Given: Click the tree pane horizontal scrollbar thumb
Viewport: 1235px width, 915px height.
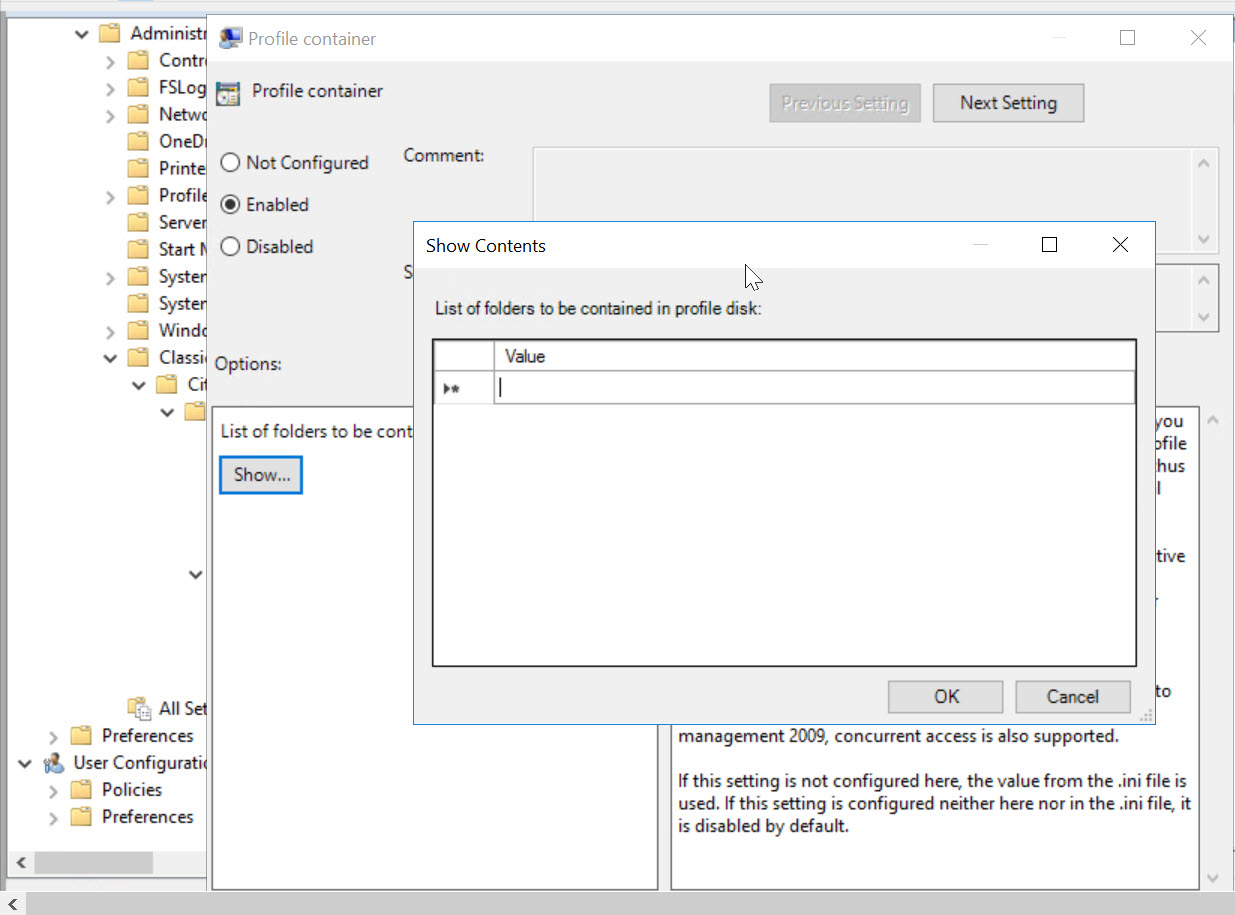Looking at the screenshot, I should tap(93, 862).
